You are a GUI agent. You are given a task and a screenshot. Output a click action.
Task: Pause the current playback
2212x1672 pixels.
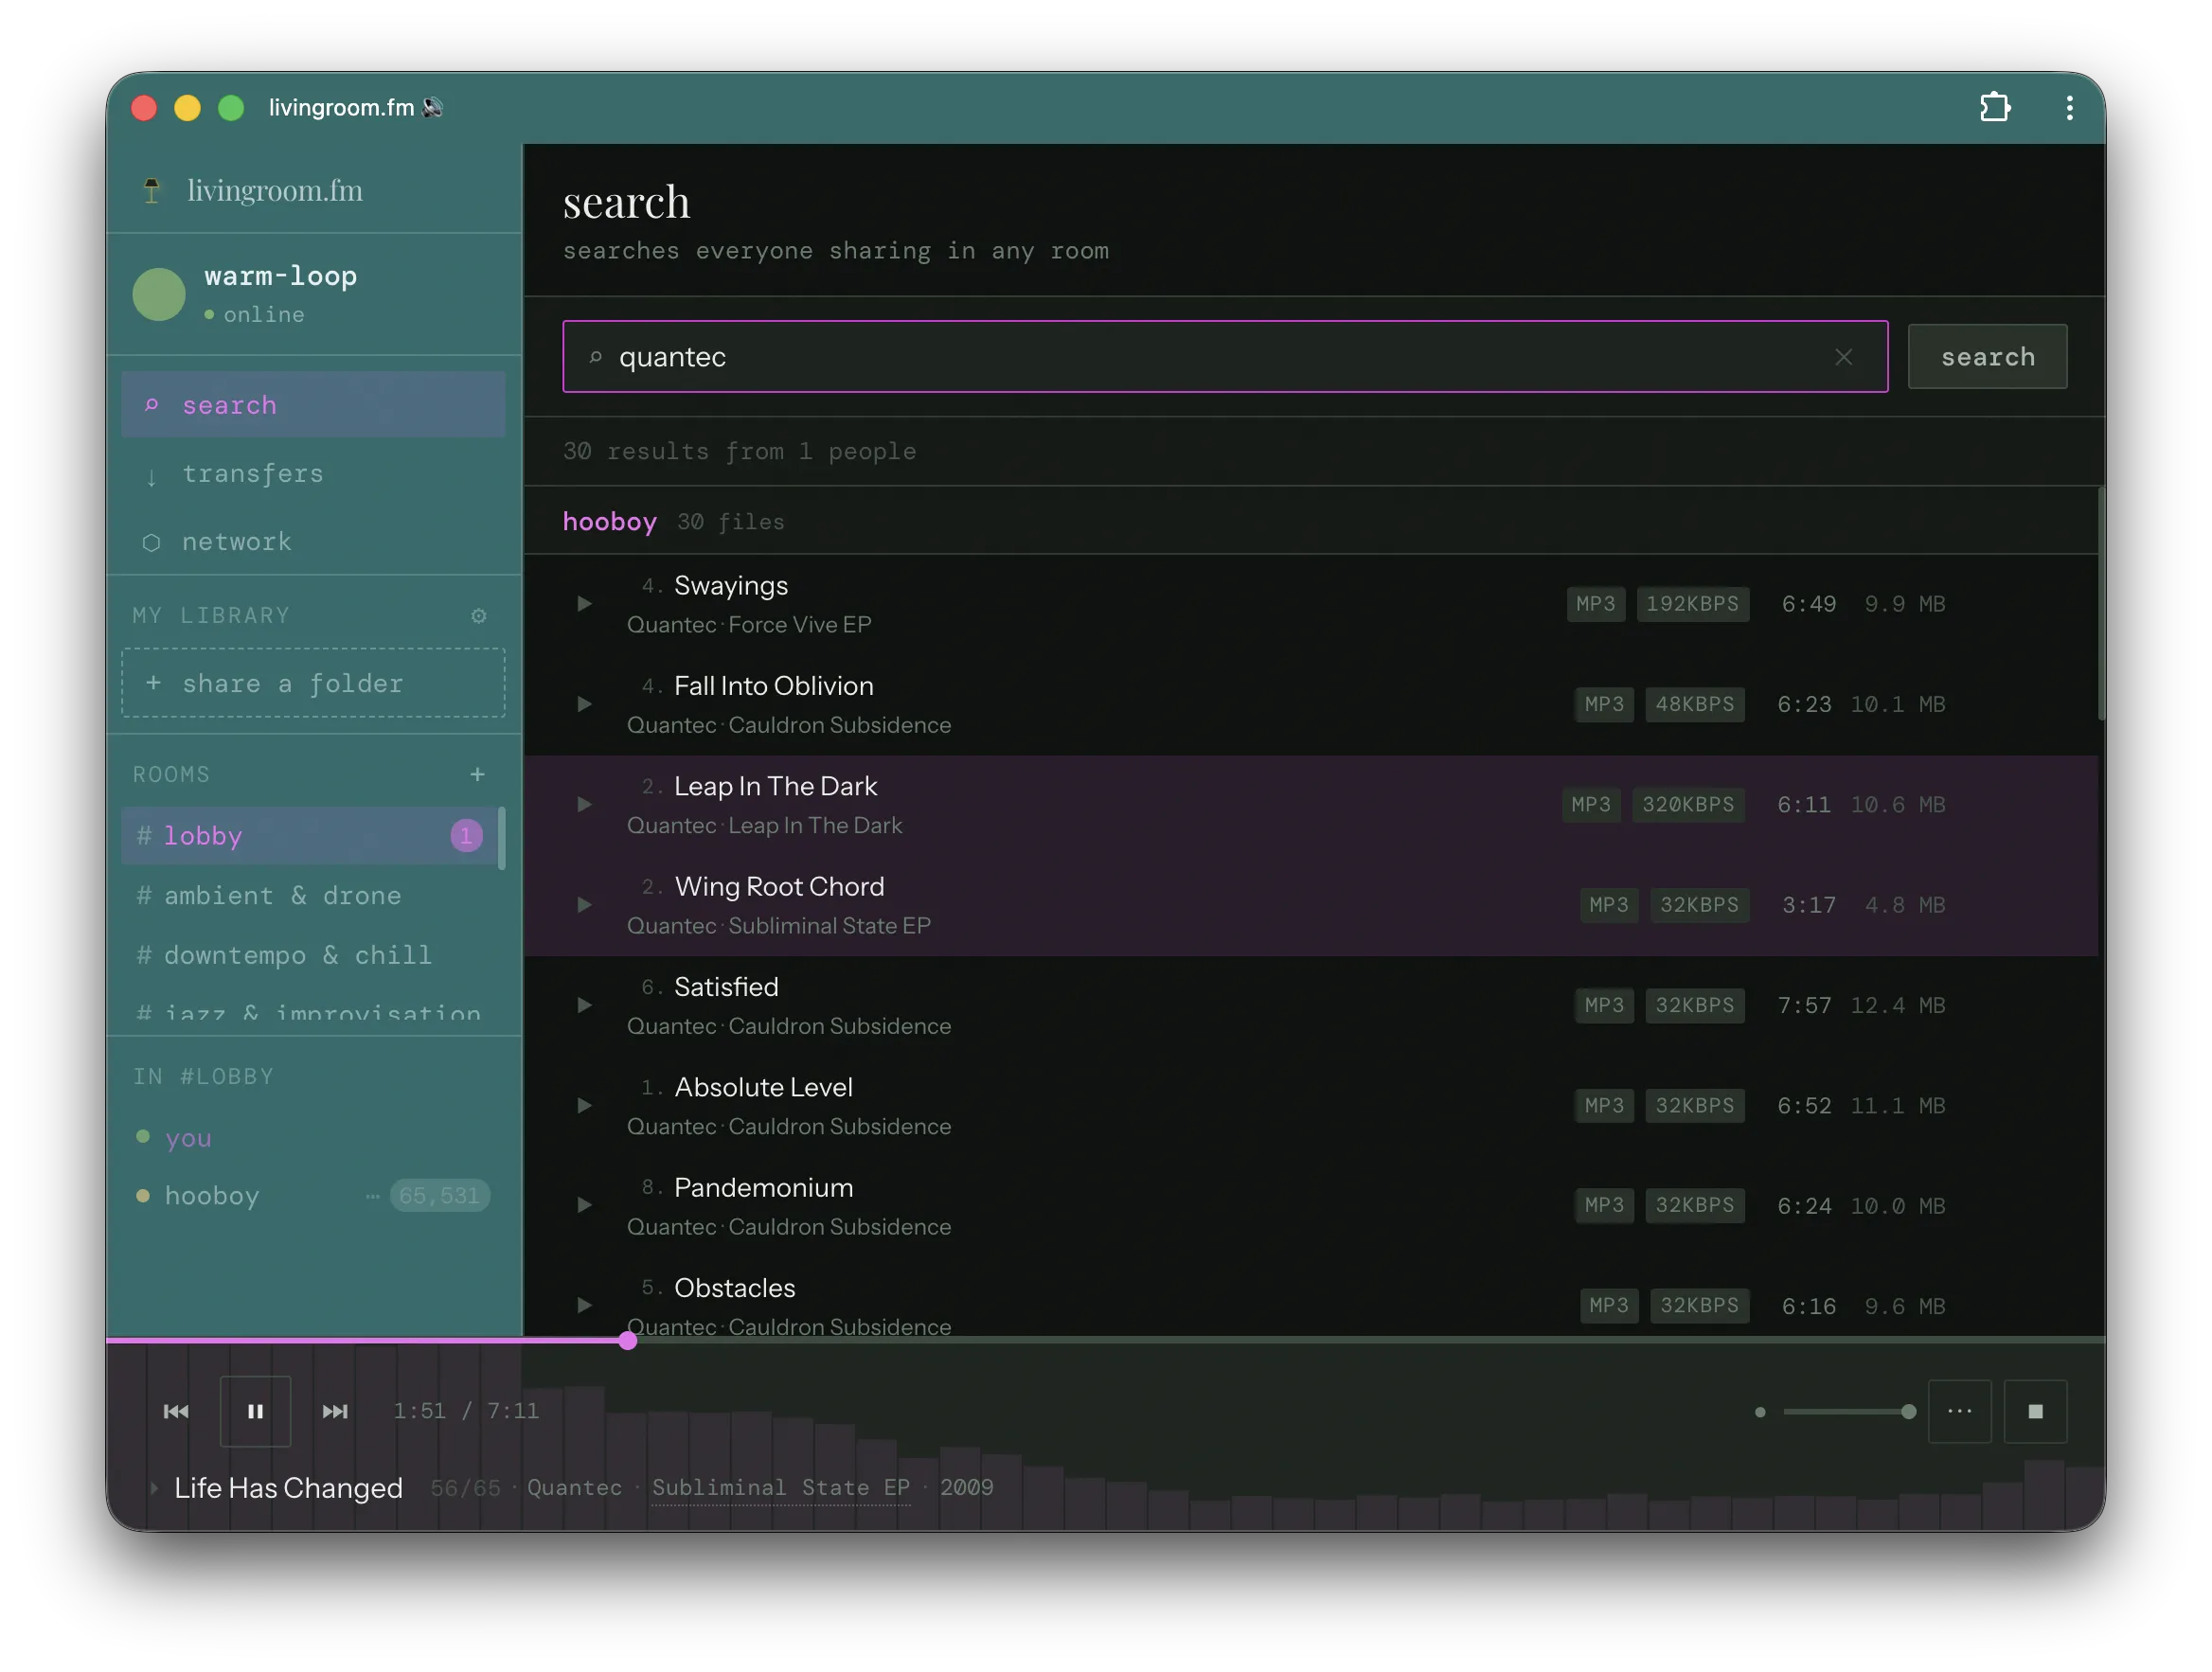tap(255, 1411)
